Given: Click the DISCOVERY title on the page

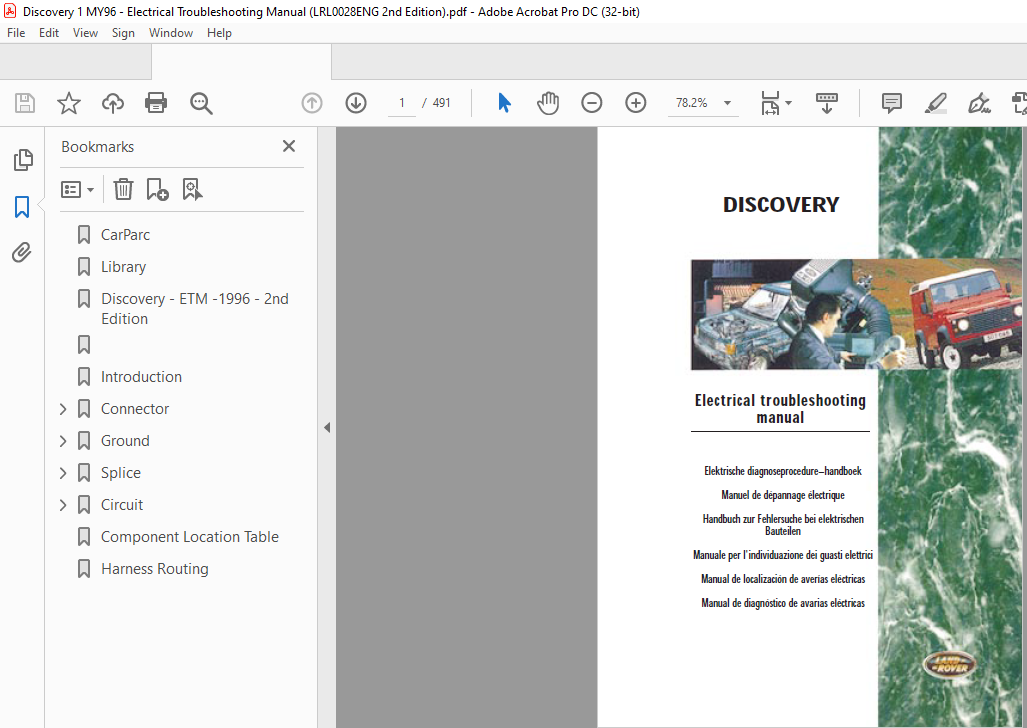Looking at the screenshot, I should coord(781,204).
